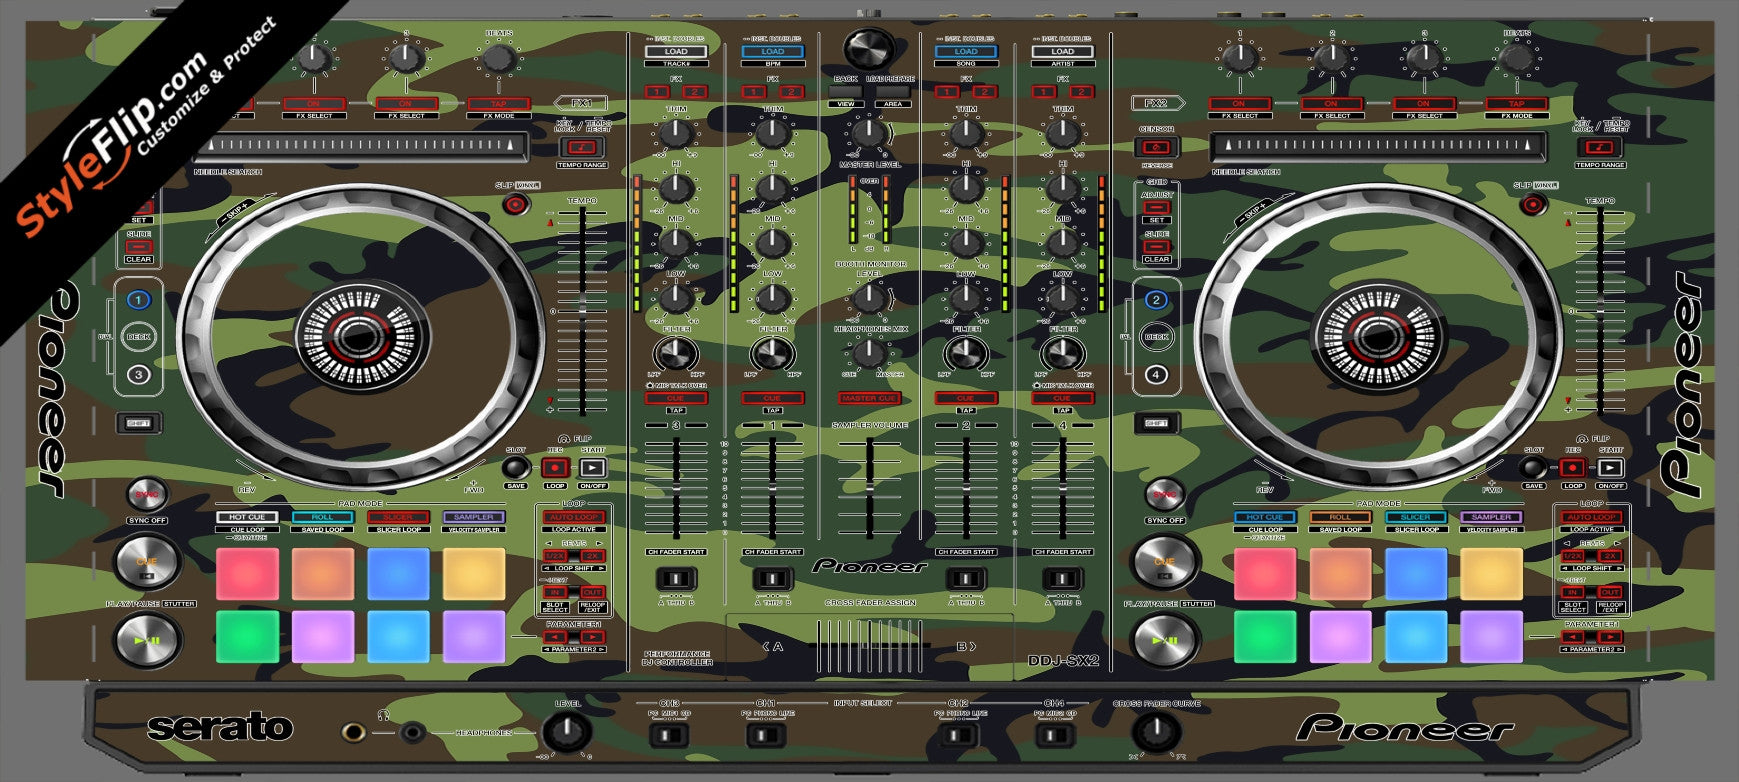This screenshot has height=782, width=1739.
Task: Click the right deck NEEDLE SEARCH strip
Action: click(1377, 147)
